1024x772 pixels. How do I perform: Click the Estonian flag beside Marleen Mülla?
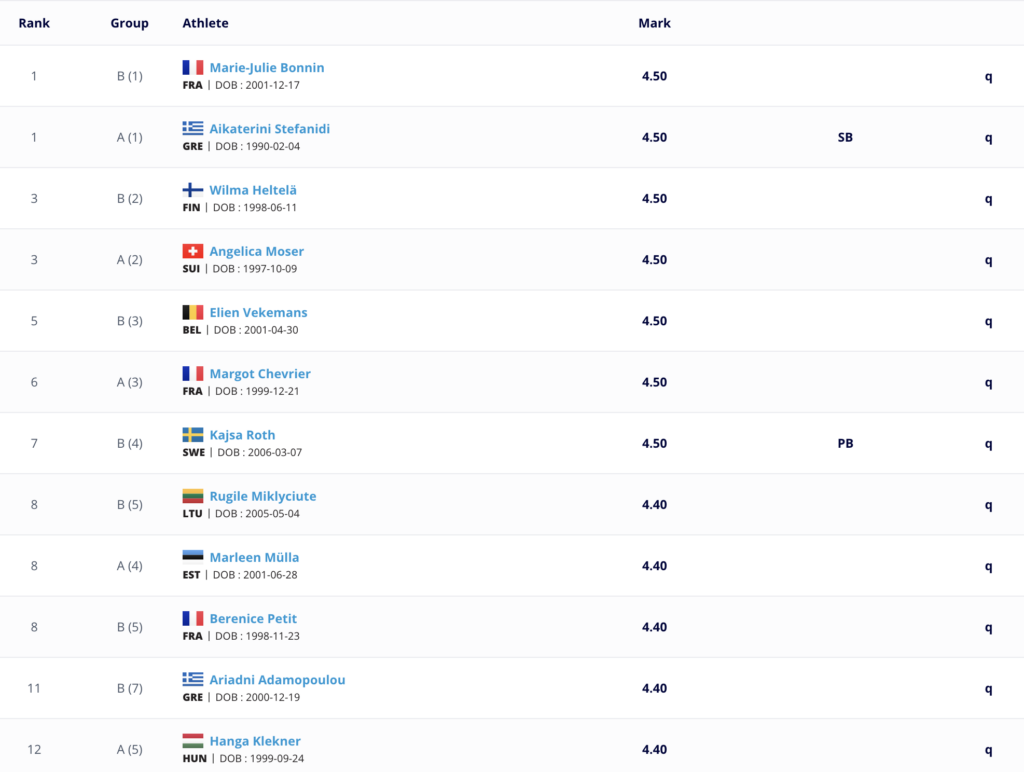click(193, 556)
